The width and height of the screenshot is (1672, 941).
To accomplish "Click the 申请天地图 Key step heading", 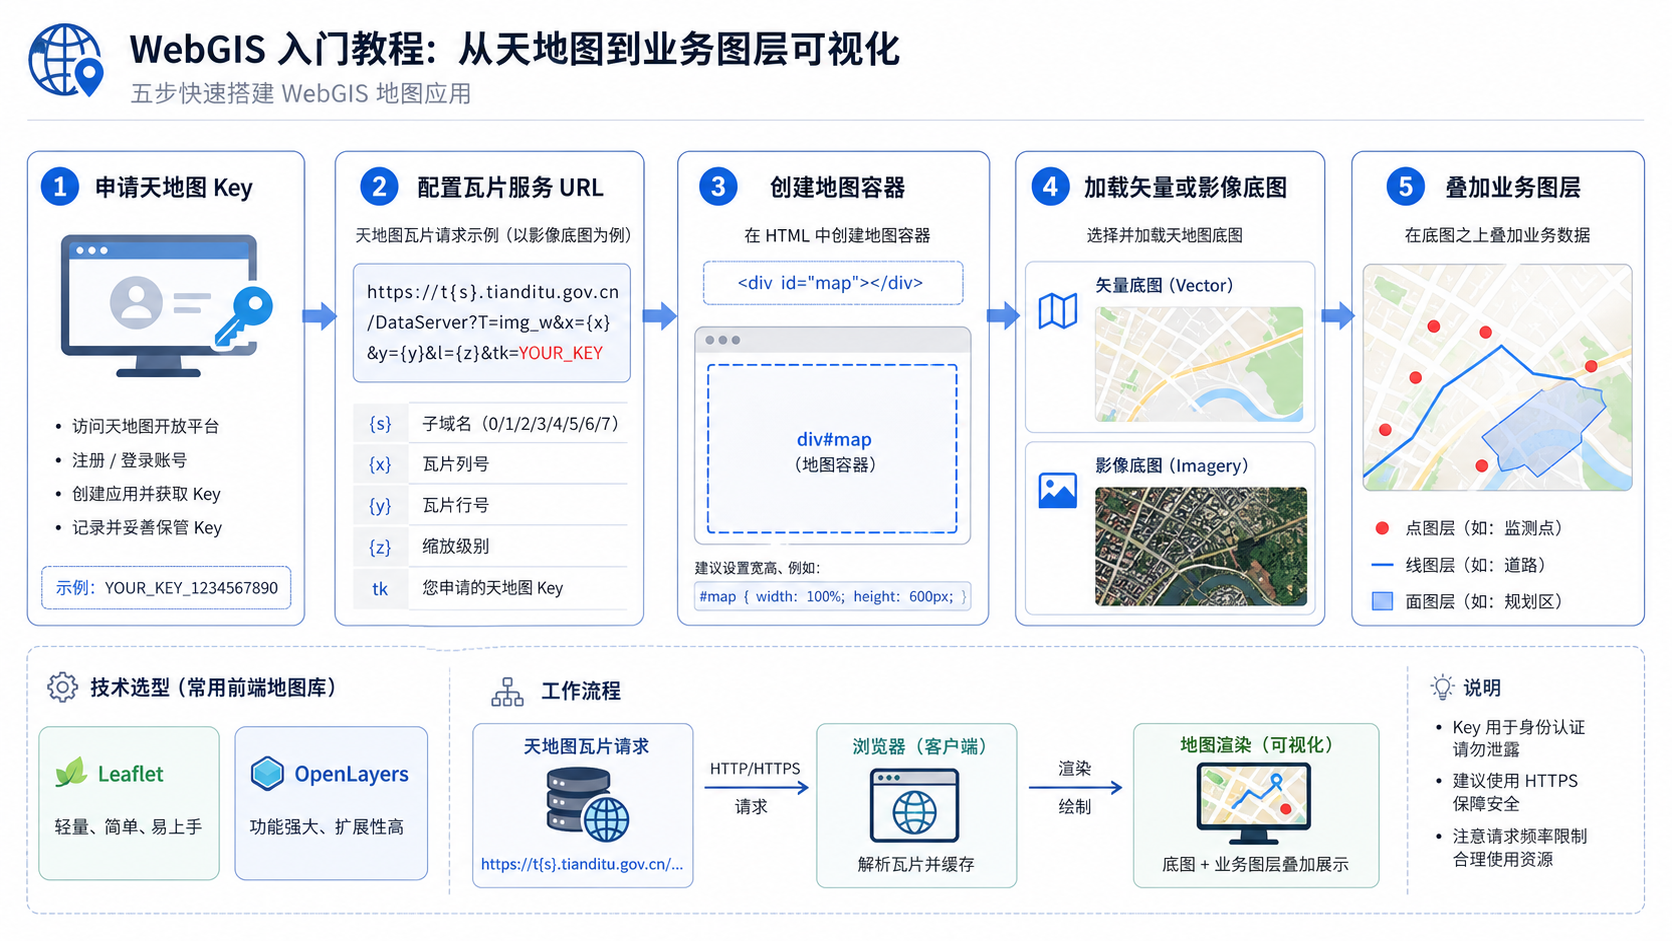I will point(174,188).
